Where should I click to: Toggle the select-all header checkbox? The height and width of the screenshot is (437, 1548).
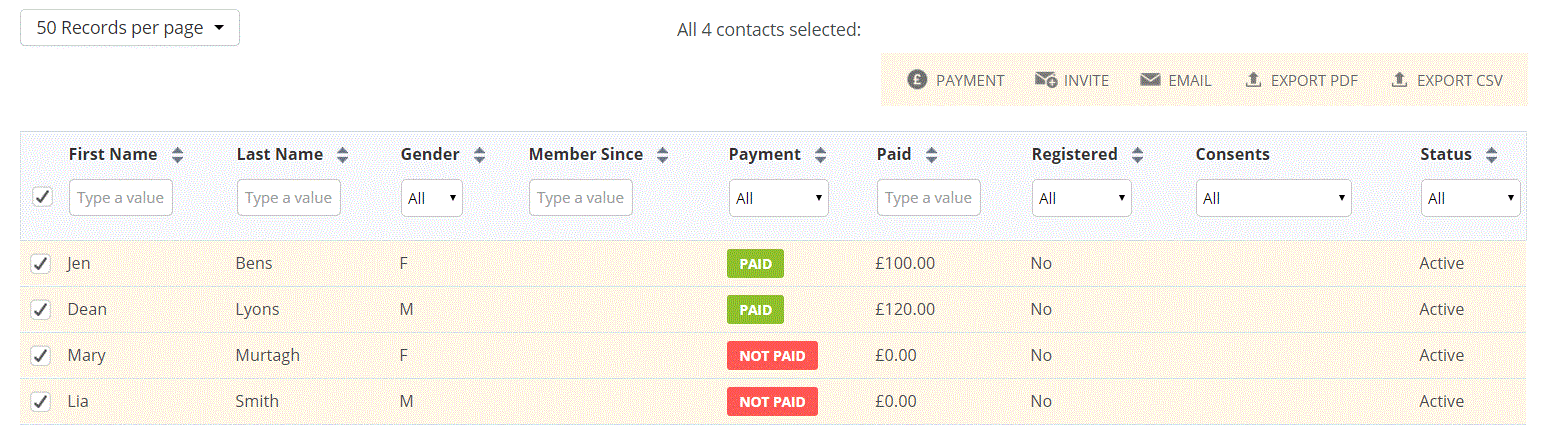point(42,197)
